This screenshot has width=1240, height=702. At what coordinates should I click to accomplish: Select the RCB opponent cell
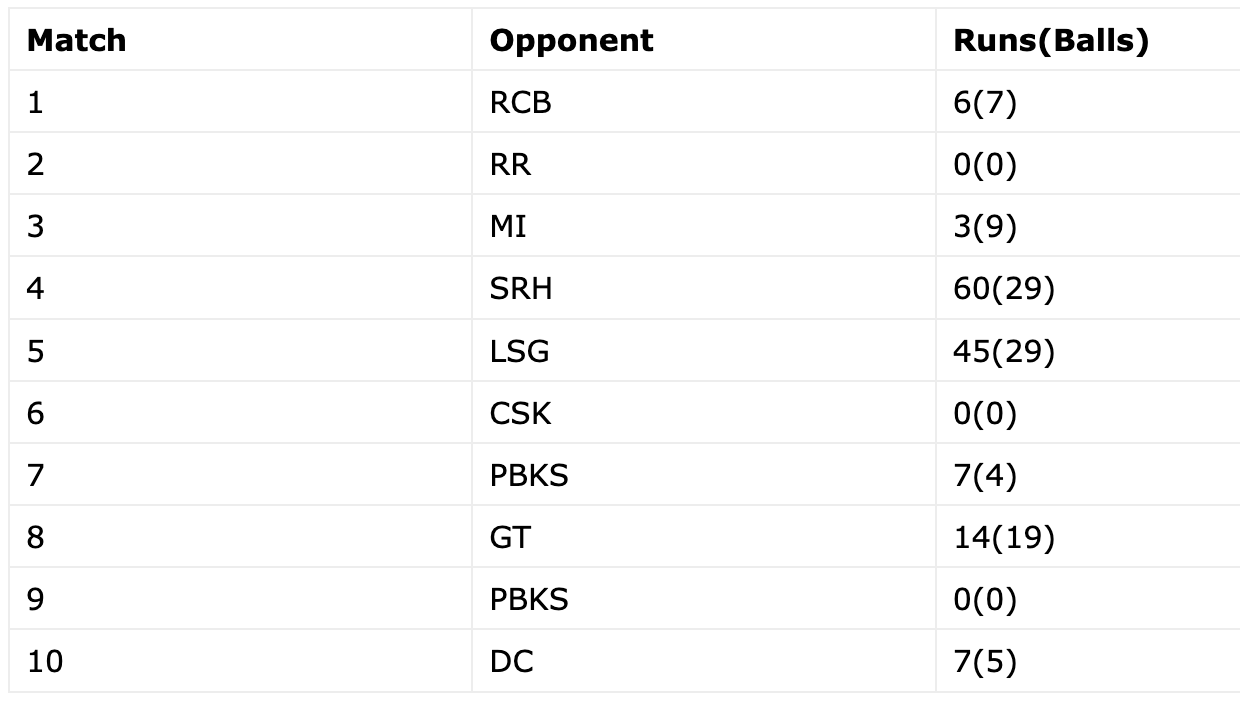pos(704,102)
